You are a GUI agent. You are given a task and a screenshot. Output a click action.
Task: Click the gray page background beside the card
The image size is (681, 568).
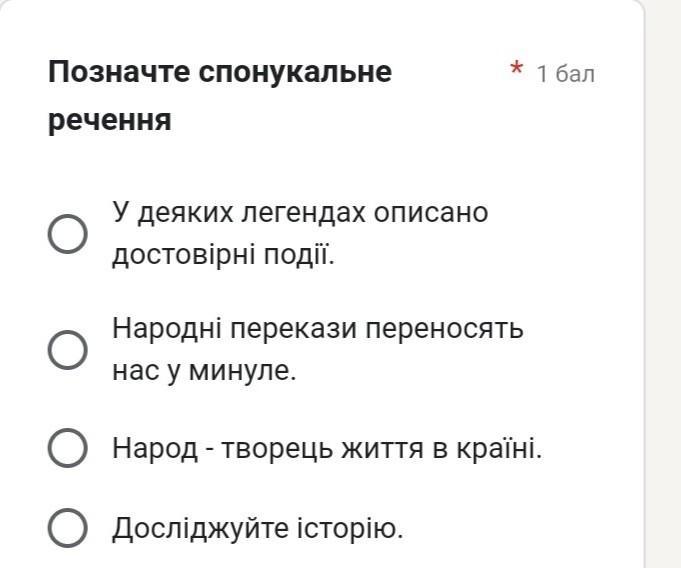point(664,300)
